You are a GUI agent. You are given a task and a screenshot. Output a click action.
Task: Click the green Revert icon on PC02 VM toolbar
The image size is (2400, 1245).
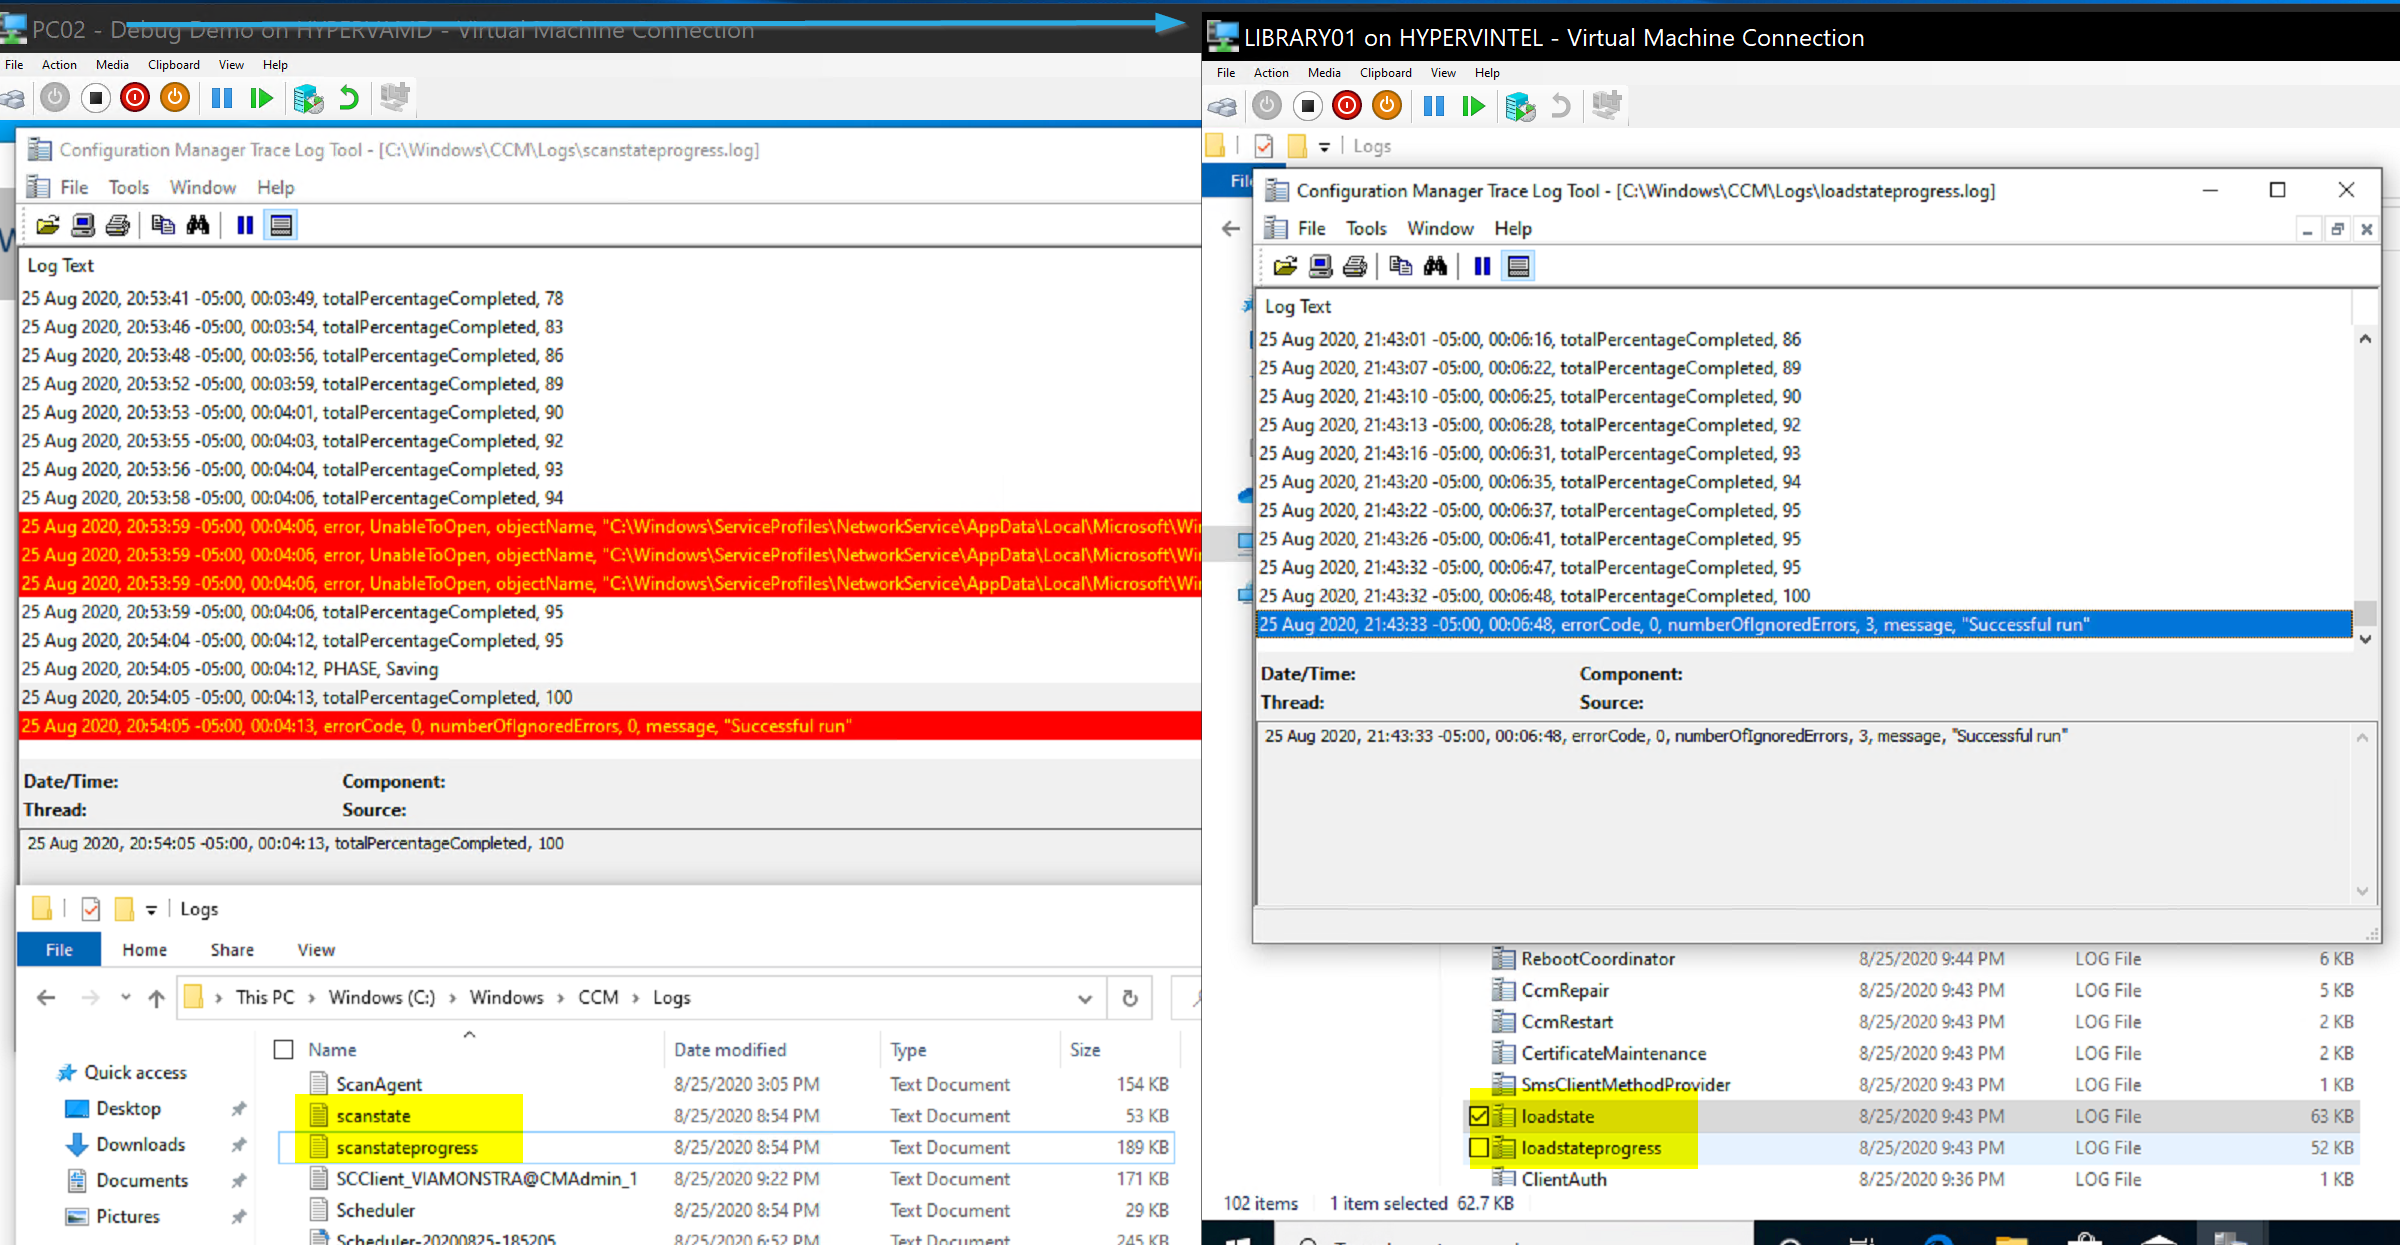(x=348, y=98)
